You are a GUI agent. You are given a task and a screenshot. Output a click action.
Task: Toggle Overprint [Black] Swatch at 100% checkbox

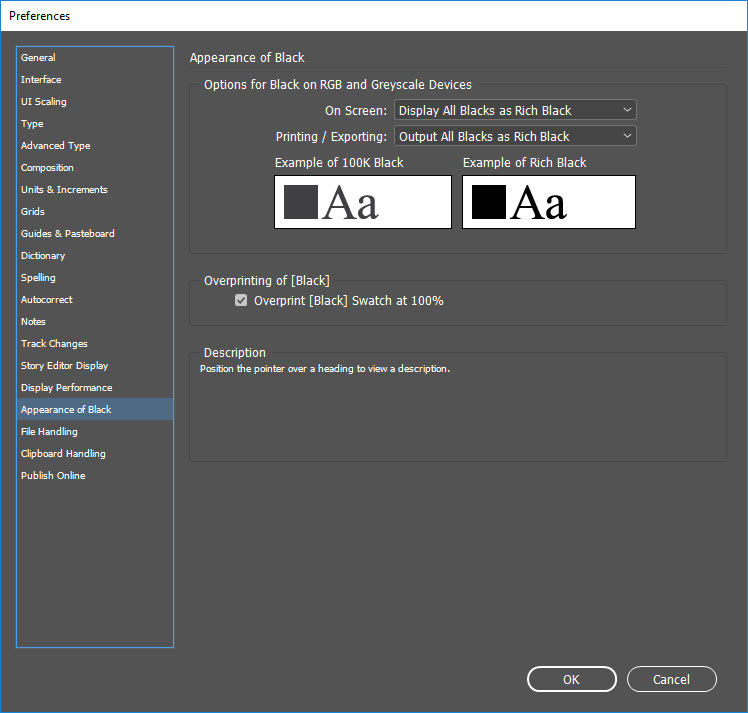[241, 300]
